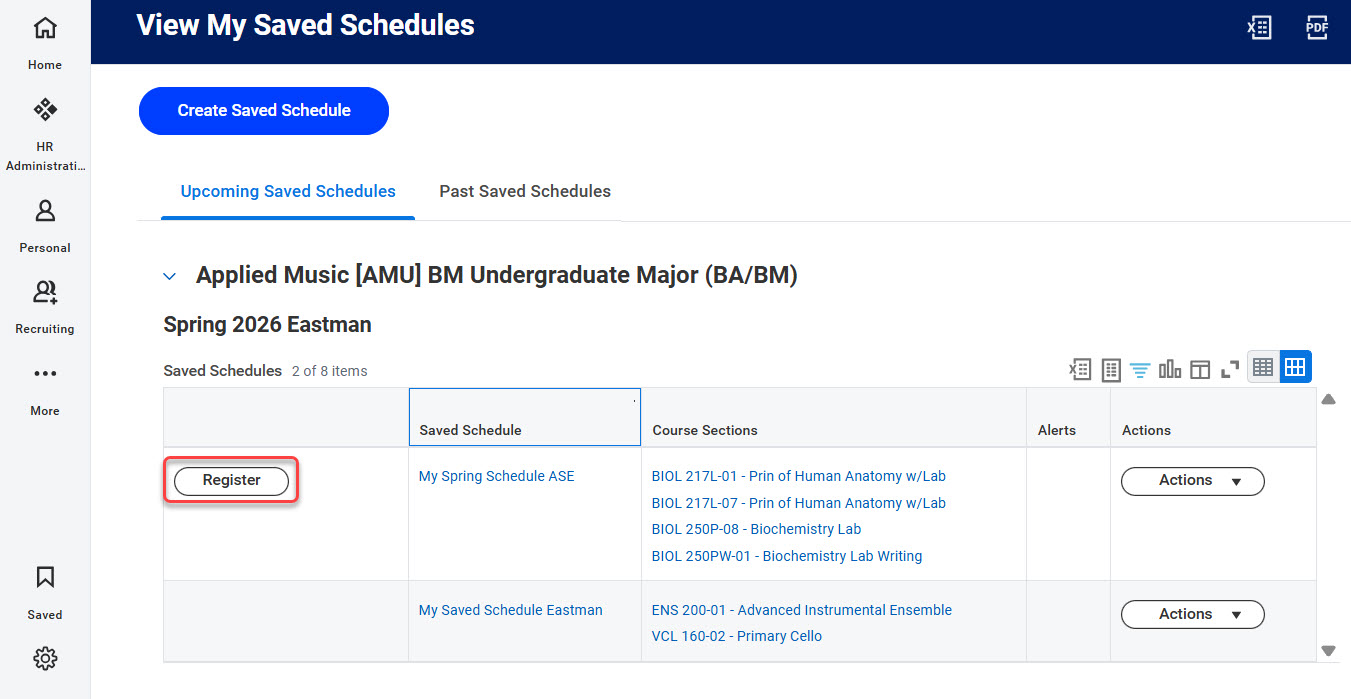Open Actions dropdown for My Spring Schedule ASE

(1192, 481)
